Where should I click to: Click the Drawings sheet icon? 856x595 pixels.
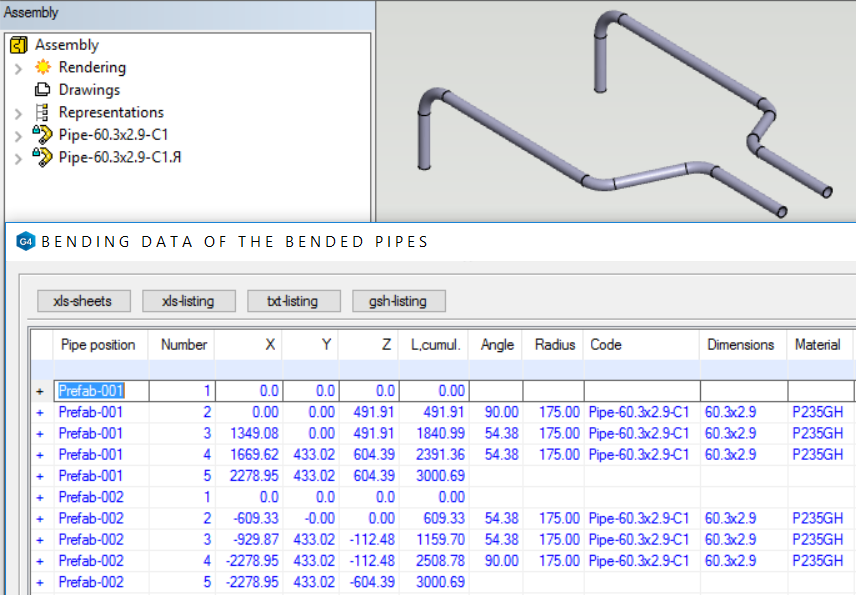coord(42,90)
